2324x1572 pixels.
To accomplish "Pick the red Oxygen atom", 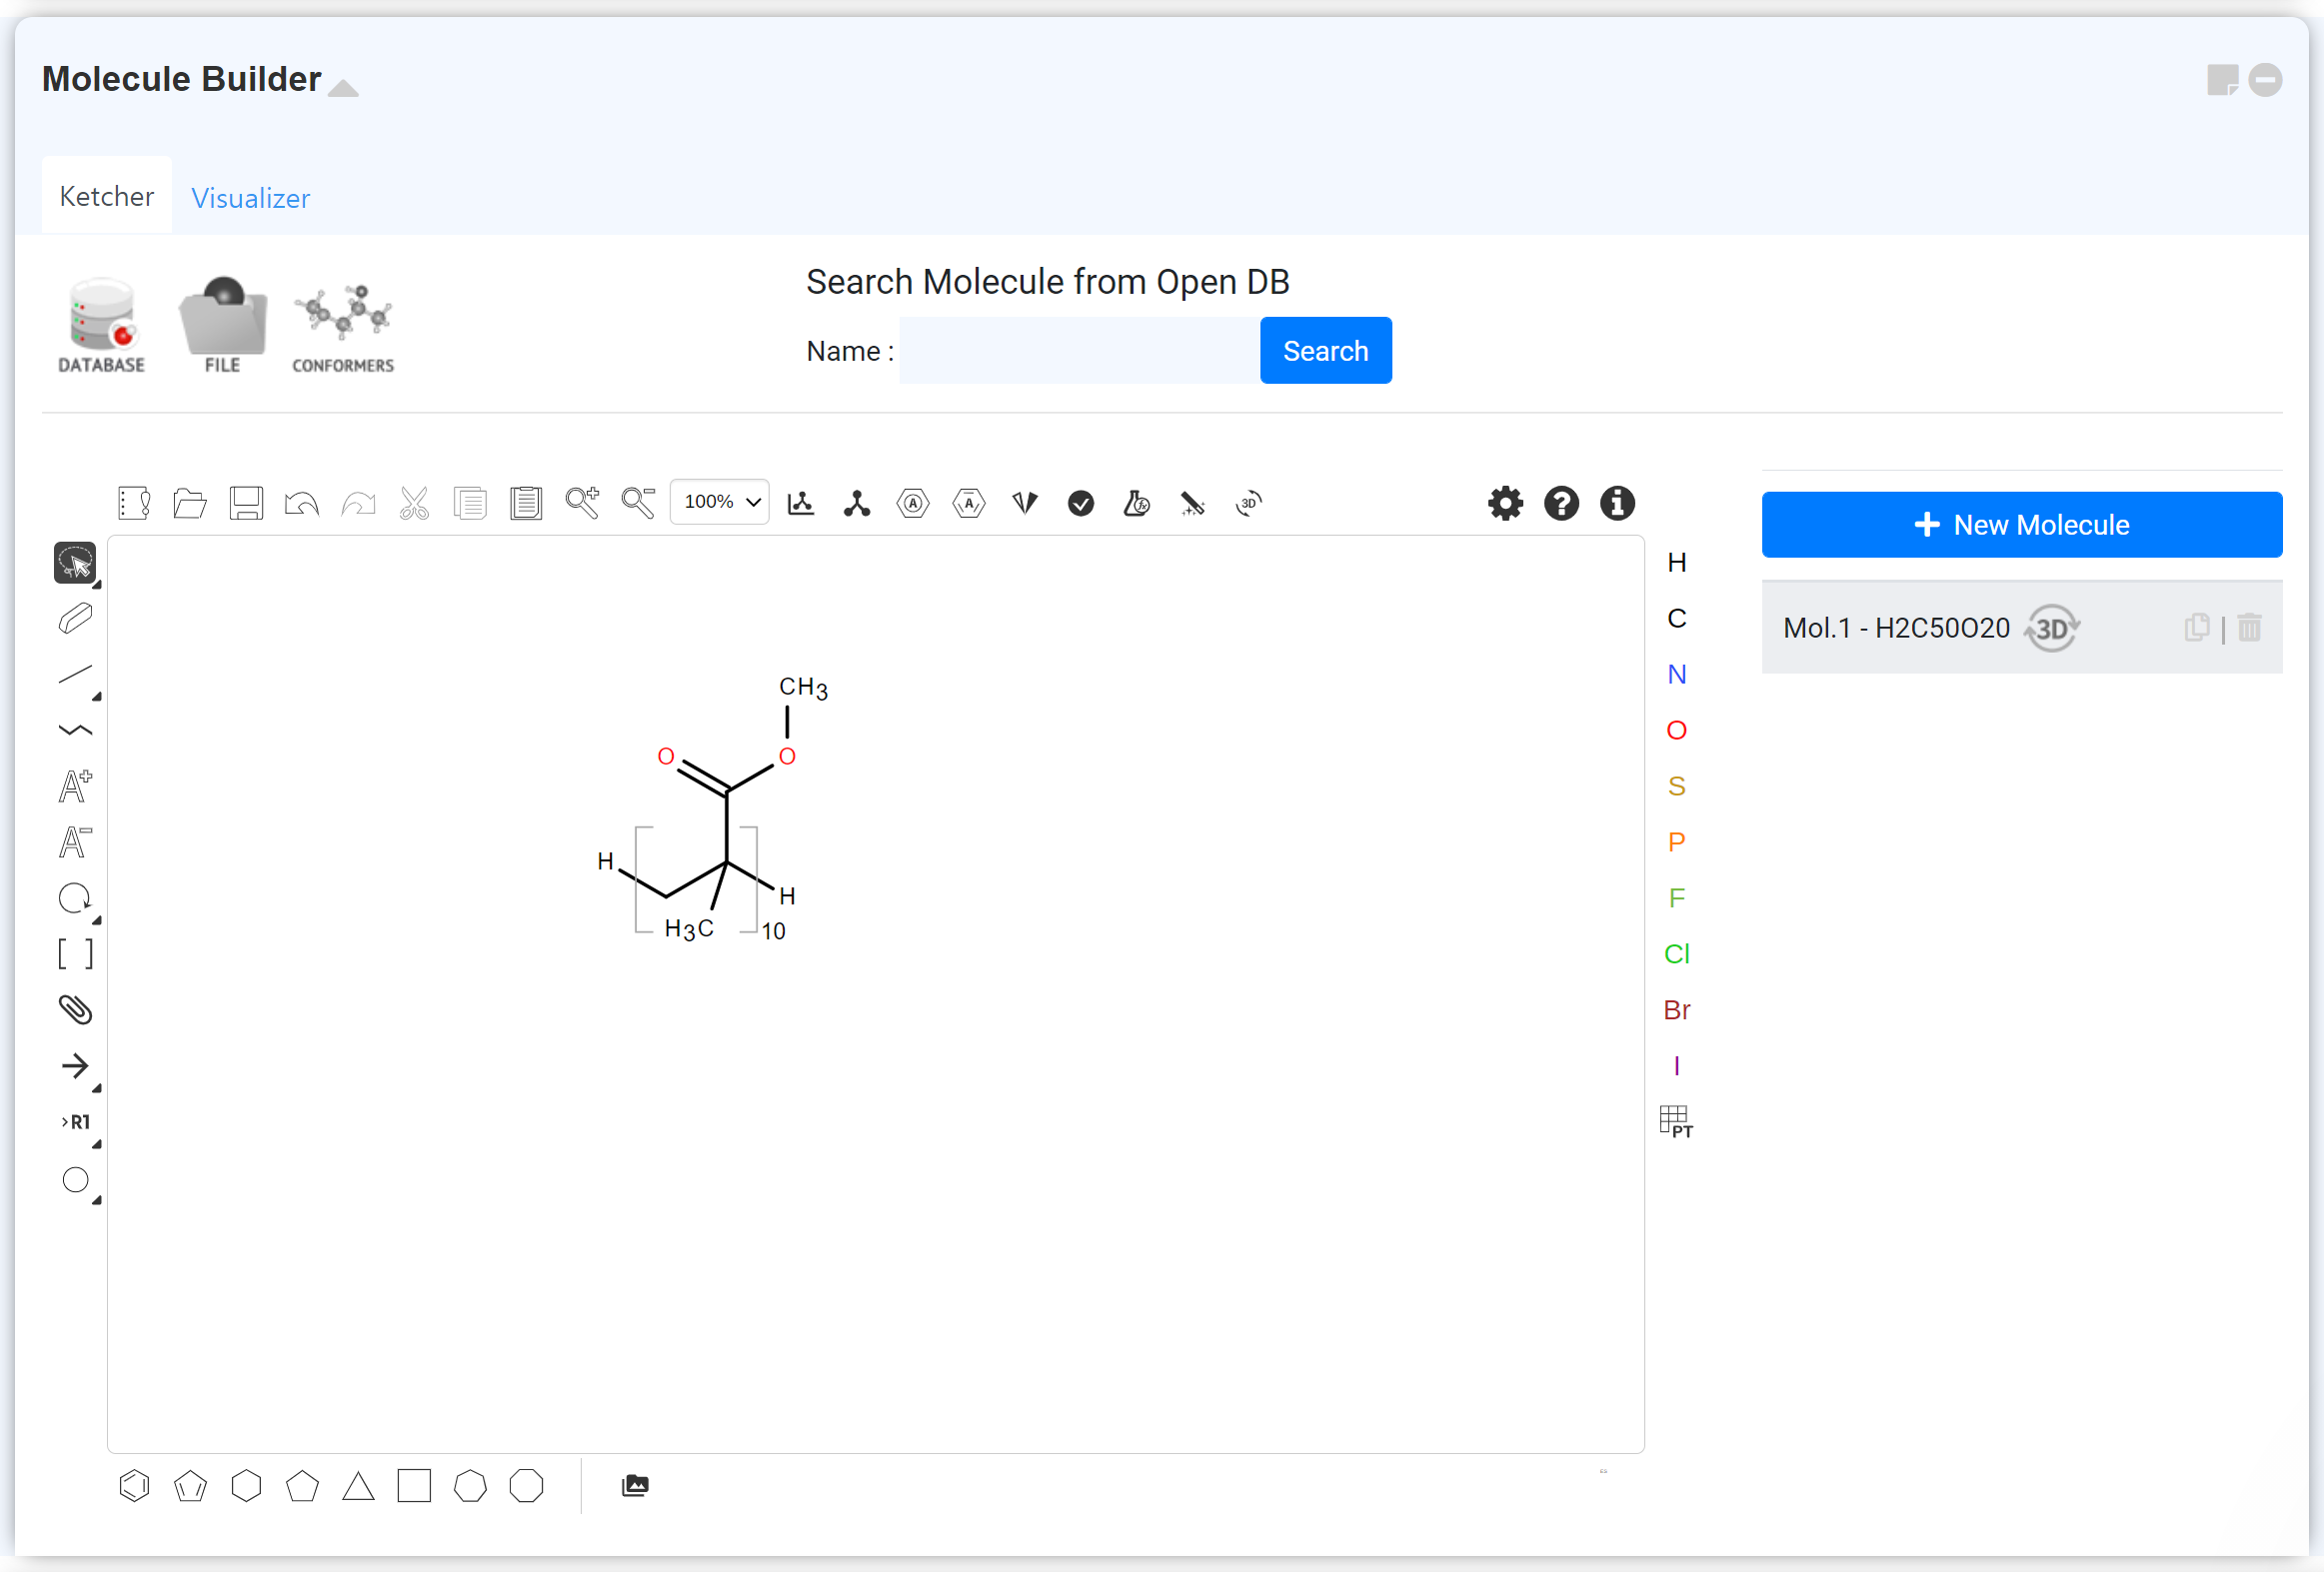I will click(x=1676, y=730).
